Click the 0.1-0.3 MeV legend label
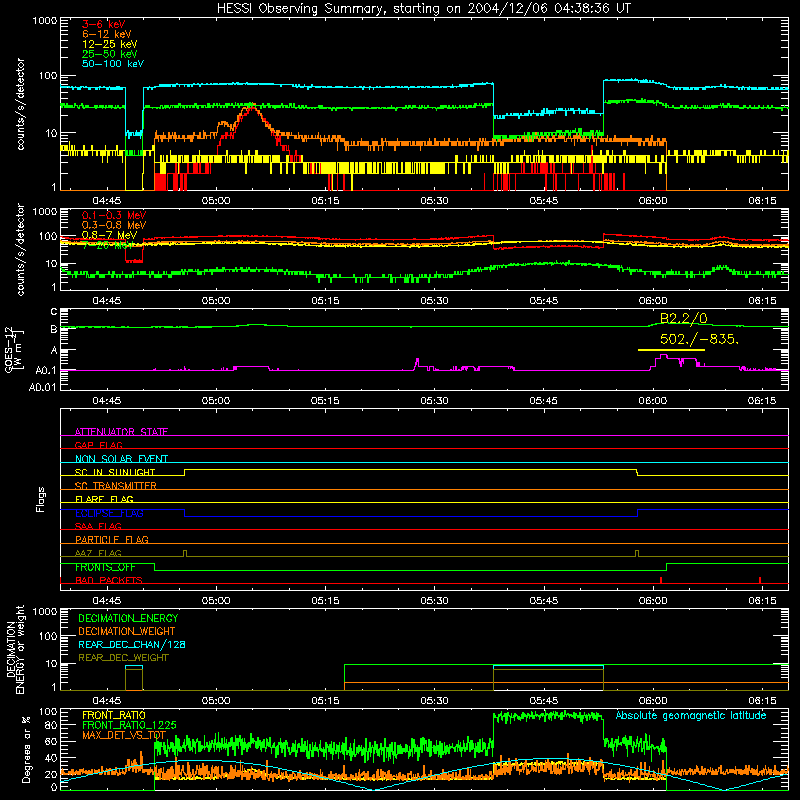 114,215
